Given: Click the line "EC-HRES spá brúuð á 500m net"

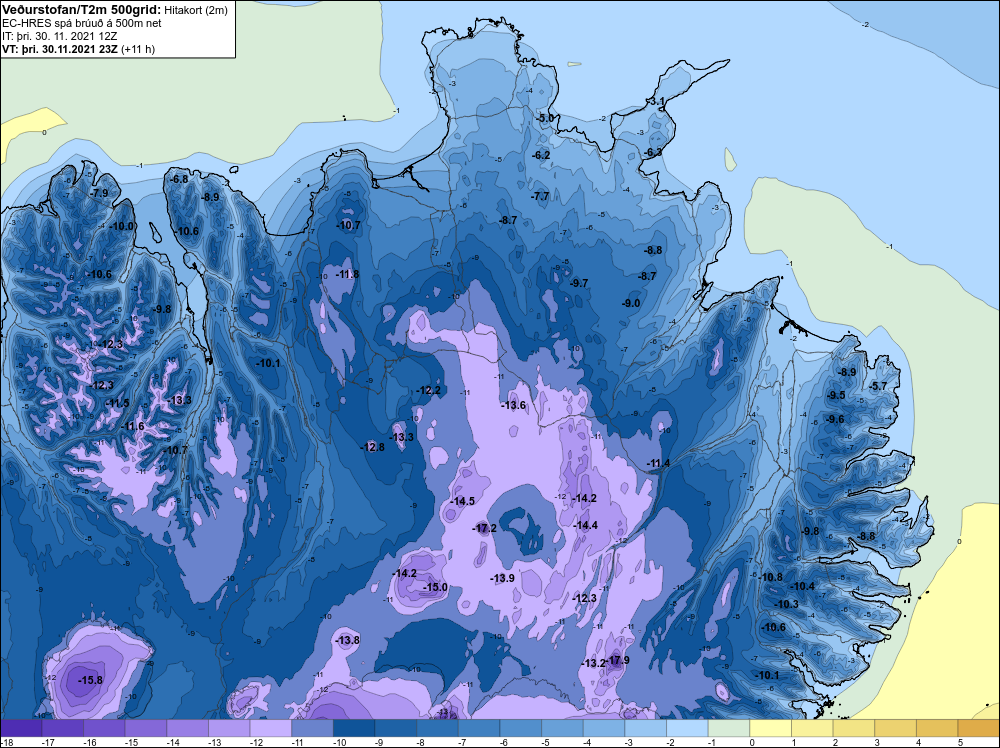Looking at the screenshot, I should tap(82, 24).
